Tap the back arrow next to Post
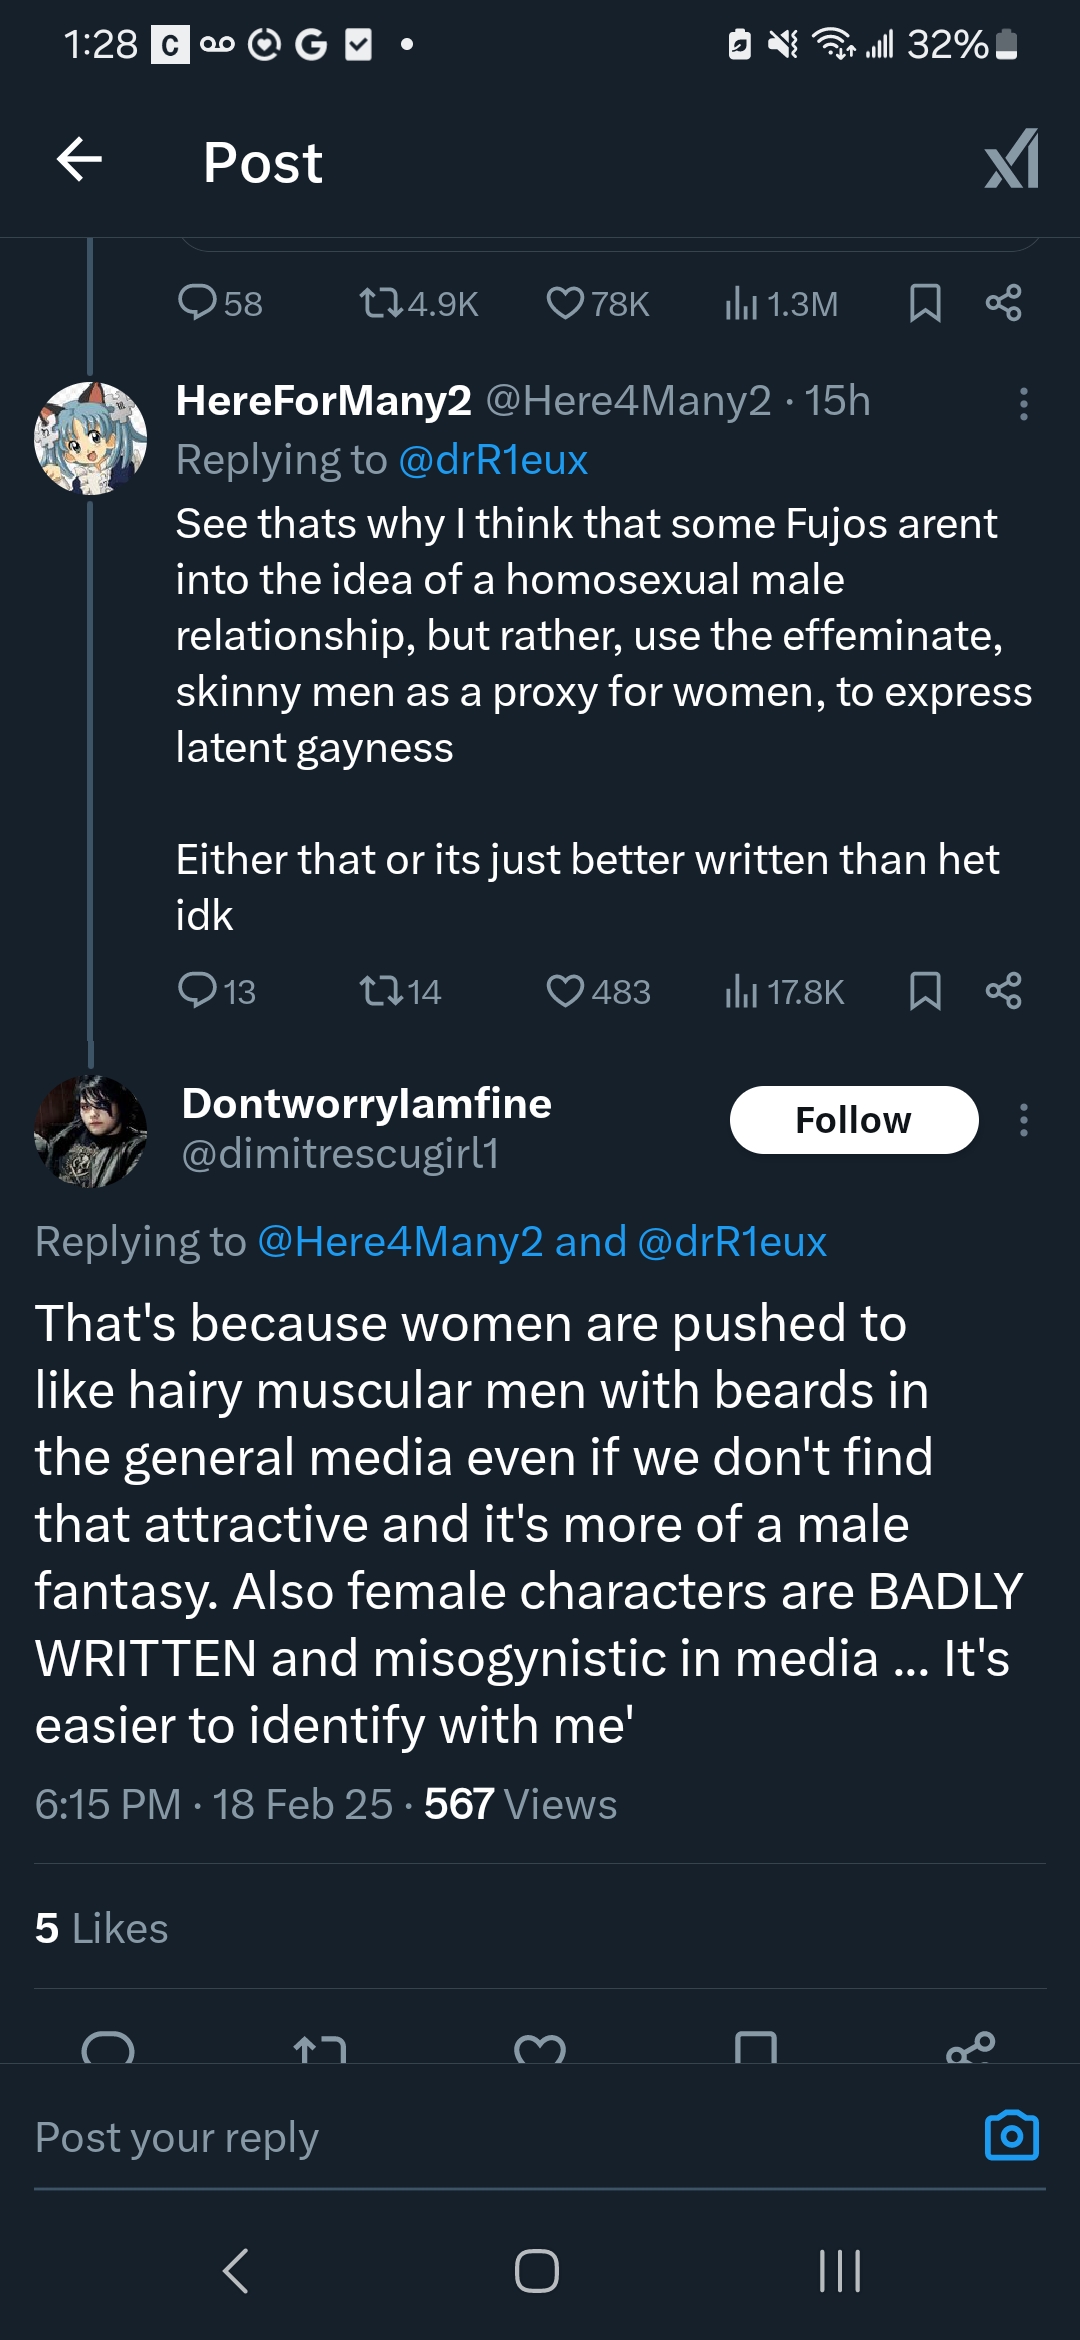The image size is (1080, 2340). (80, 160)
